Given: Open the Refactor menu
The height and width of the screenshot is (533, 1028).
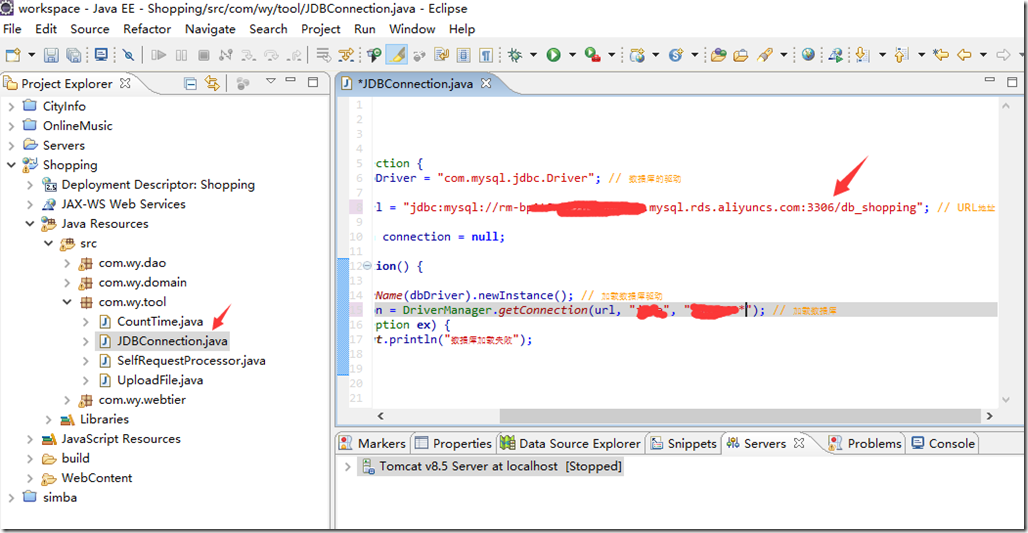Looking at the screenshot, I should coord(147,29).
